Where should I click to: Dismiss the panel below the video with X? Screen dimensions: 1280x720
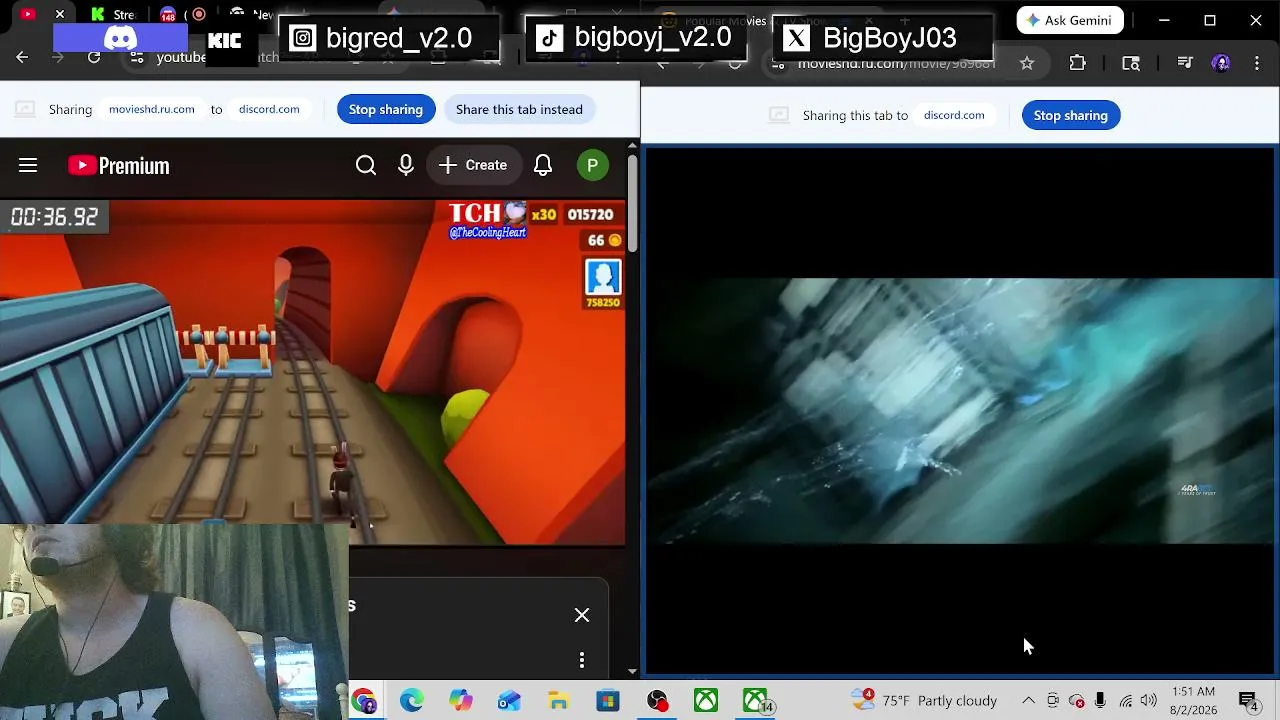(582, 615)
